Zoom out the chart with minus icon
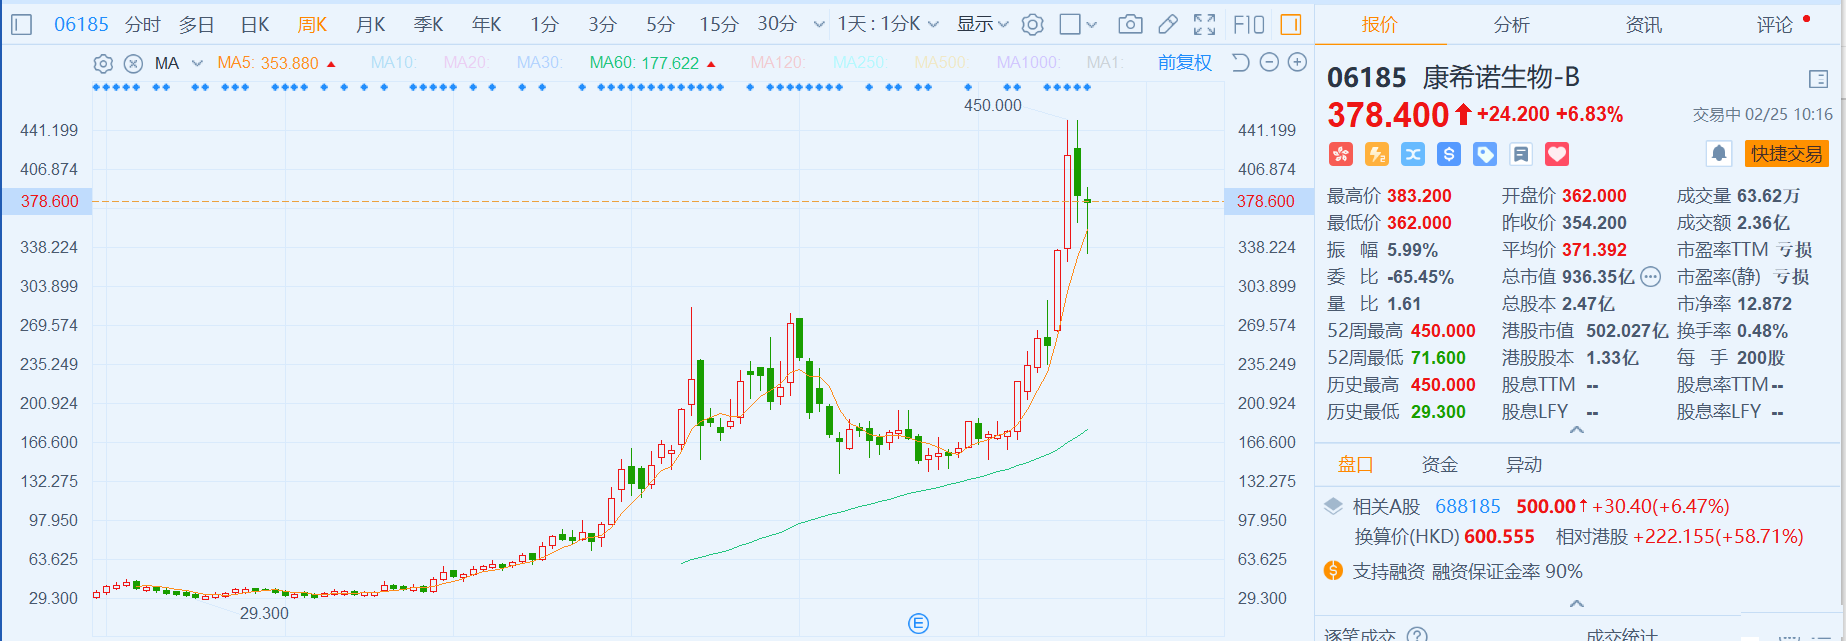 [x=1269, y=62]
